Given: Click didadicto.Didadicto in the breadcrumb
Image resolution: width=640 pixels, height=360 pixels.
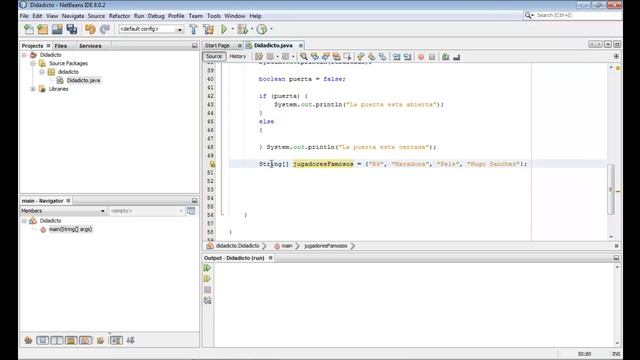Looking at the screenshot, I should click(x=237, y=246).
